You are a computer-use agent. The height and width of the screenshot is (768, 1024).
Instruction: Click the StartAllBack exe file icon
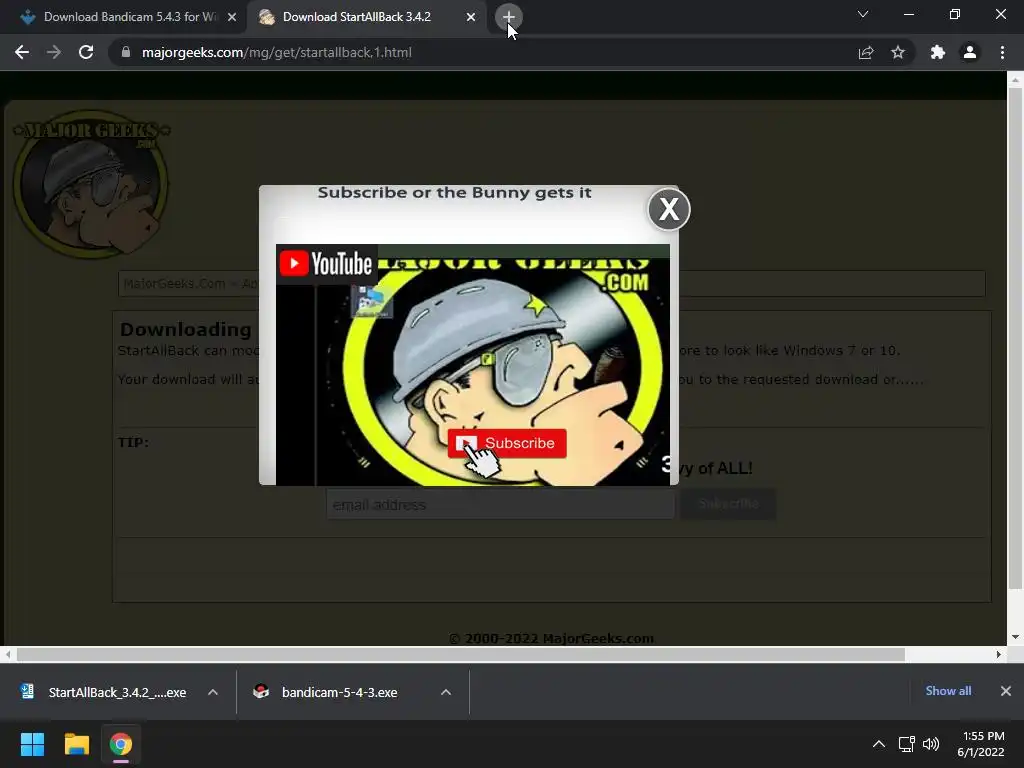click(27, 691)
